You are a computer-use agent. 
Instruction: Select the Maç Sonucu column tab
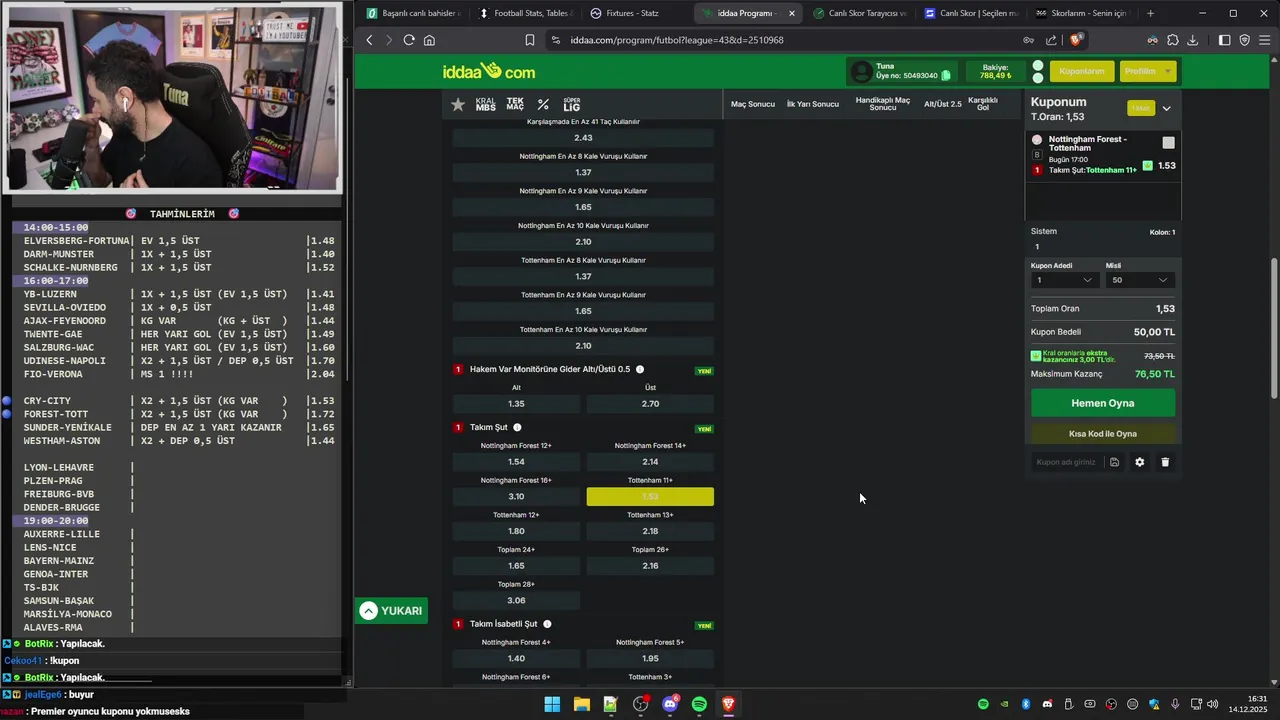tap(753, 104)
